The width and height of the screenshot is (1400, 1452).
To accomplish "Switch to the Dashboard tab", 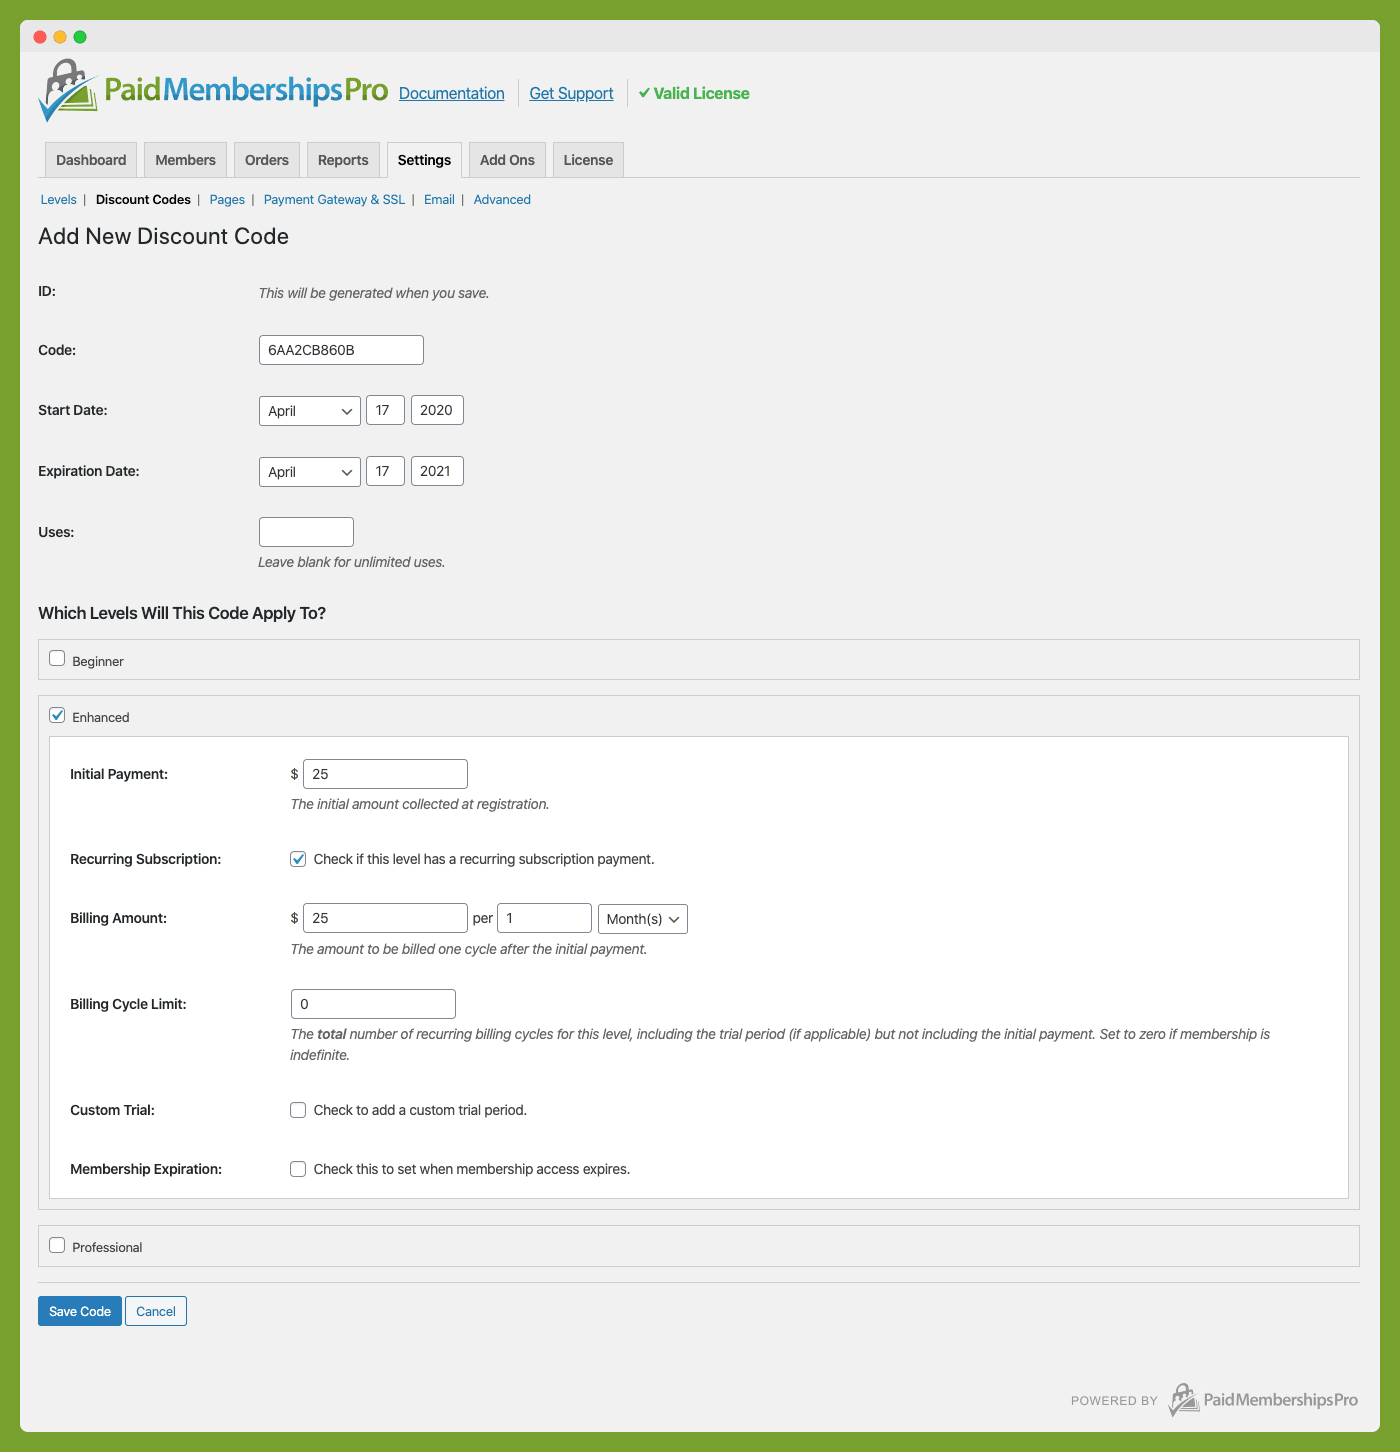I will (91, 160).
